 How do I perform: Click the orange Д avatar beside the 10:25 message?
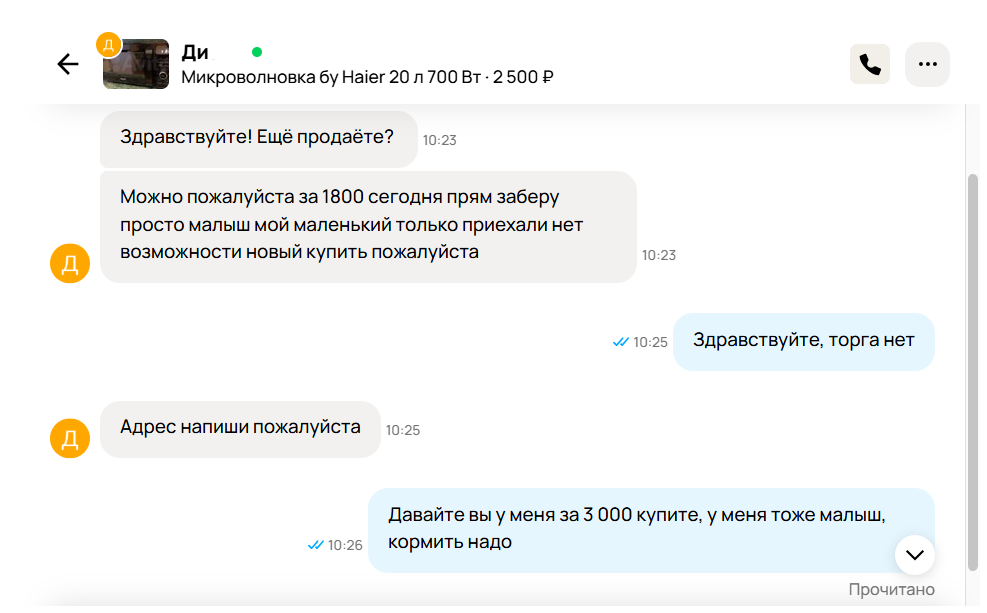pyautogui.click(x=68, y=438)
